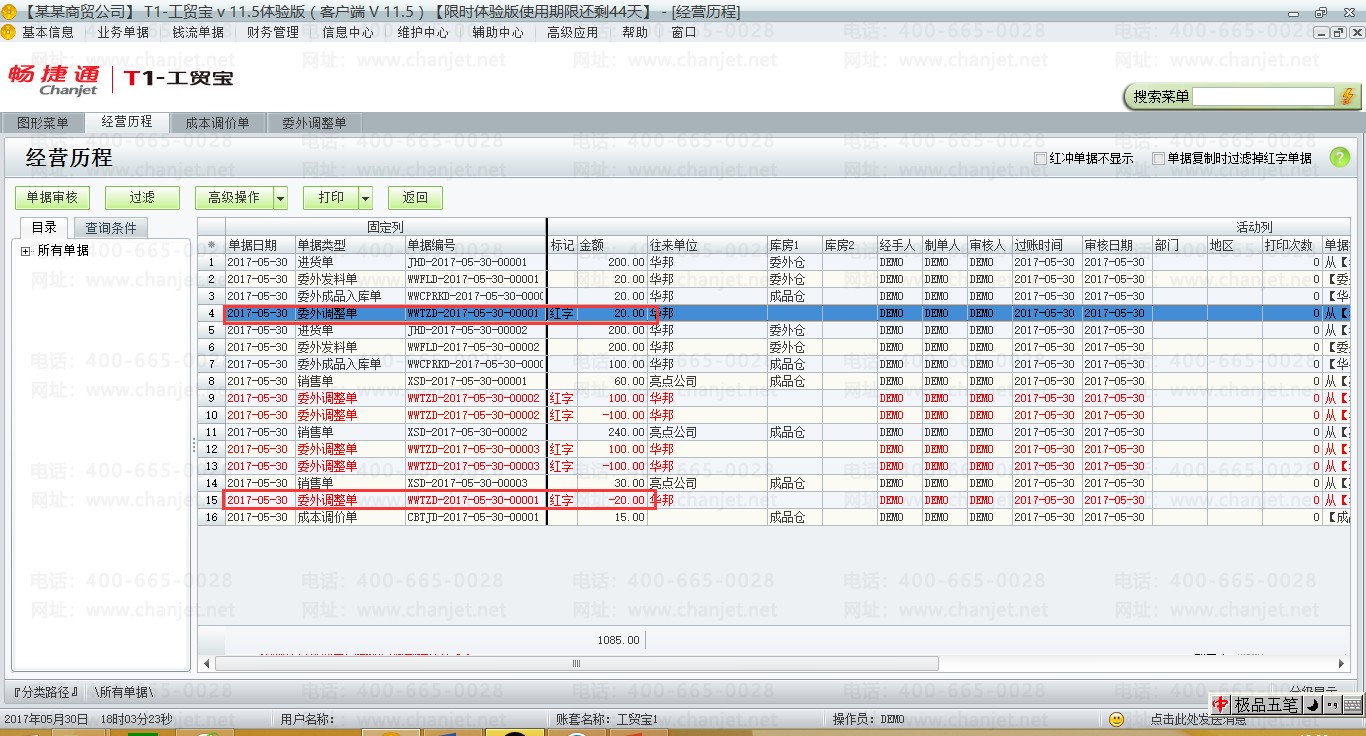Select the 目录 panel tab

tap(44, 228)
